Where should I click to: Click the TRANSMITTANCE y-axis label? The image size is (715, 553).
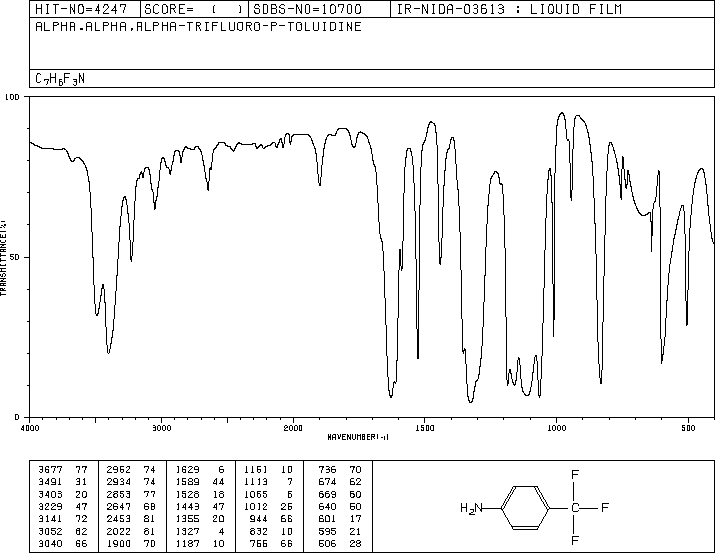5,256
